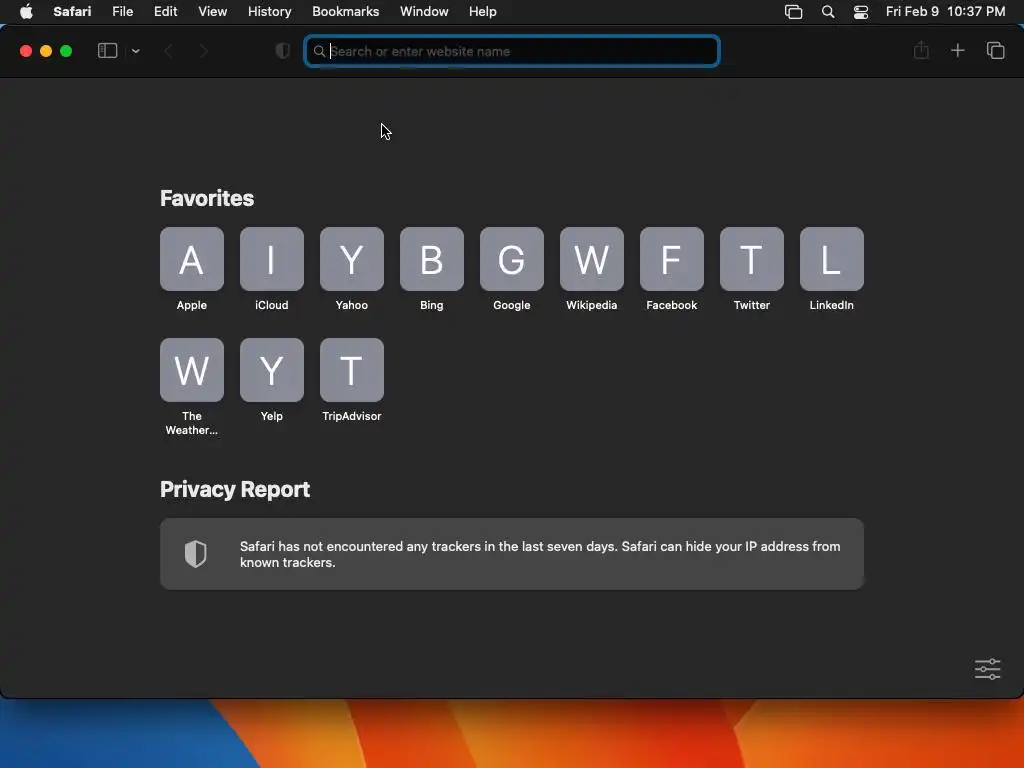Click the forward navigation arrow
Screen dimensions: 1024x768
coord(203,51)
